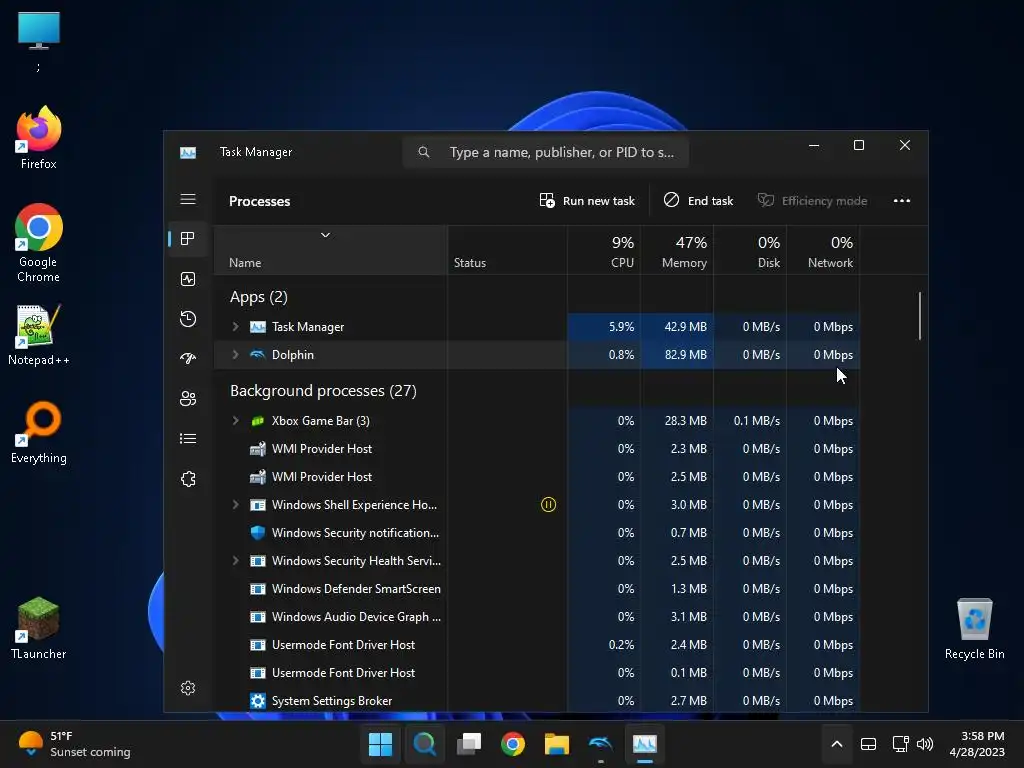This screenshot has width=1024, height=768.
Task: Click the process list vertical scrollbar thumb
Action: point(920,315)
